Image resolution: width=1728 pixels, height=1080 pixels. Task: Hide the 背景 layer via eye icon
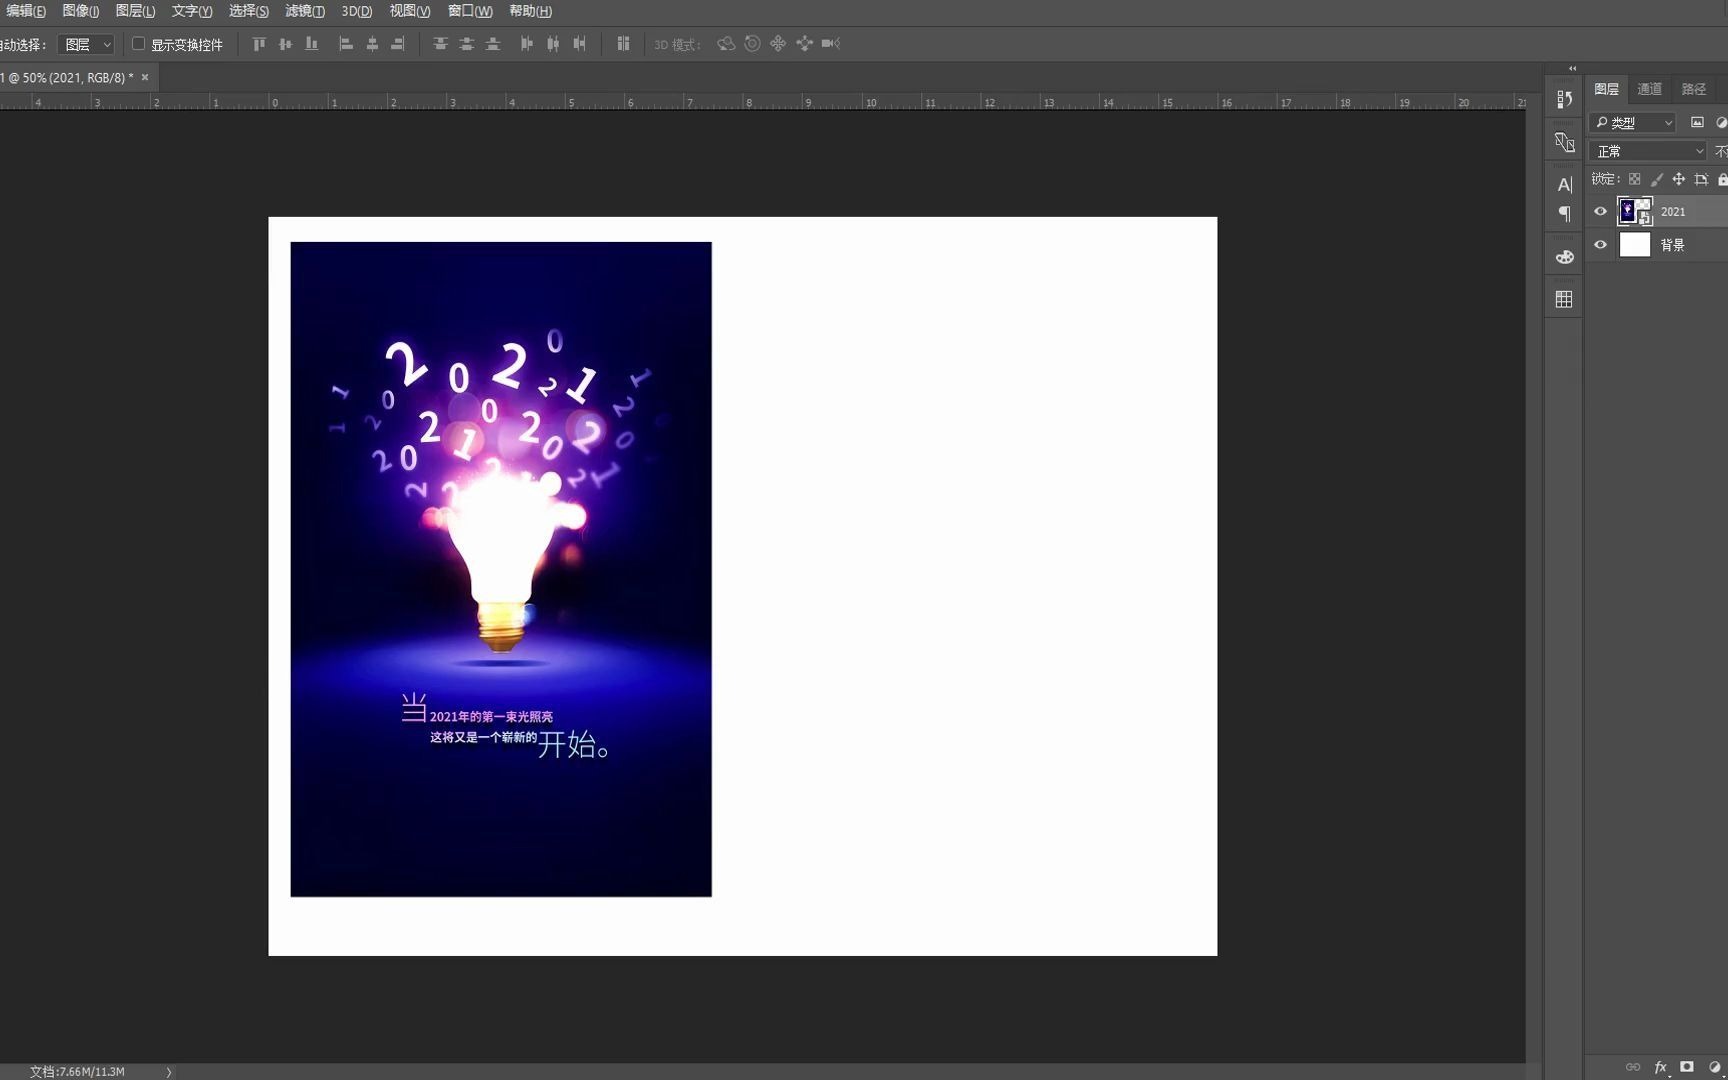1600,244
